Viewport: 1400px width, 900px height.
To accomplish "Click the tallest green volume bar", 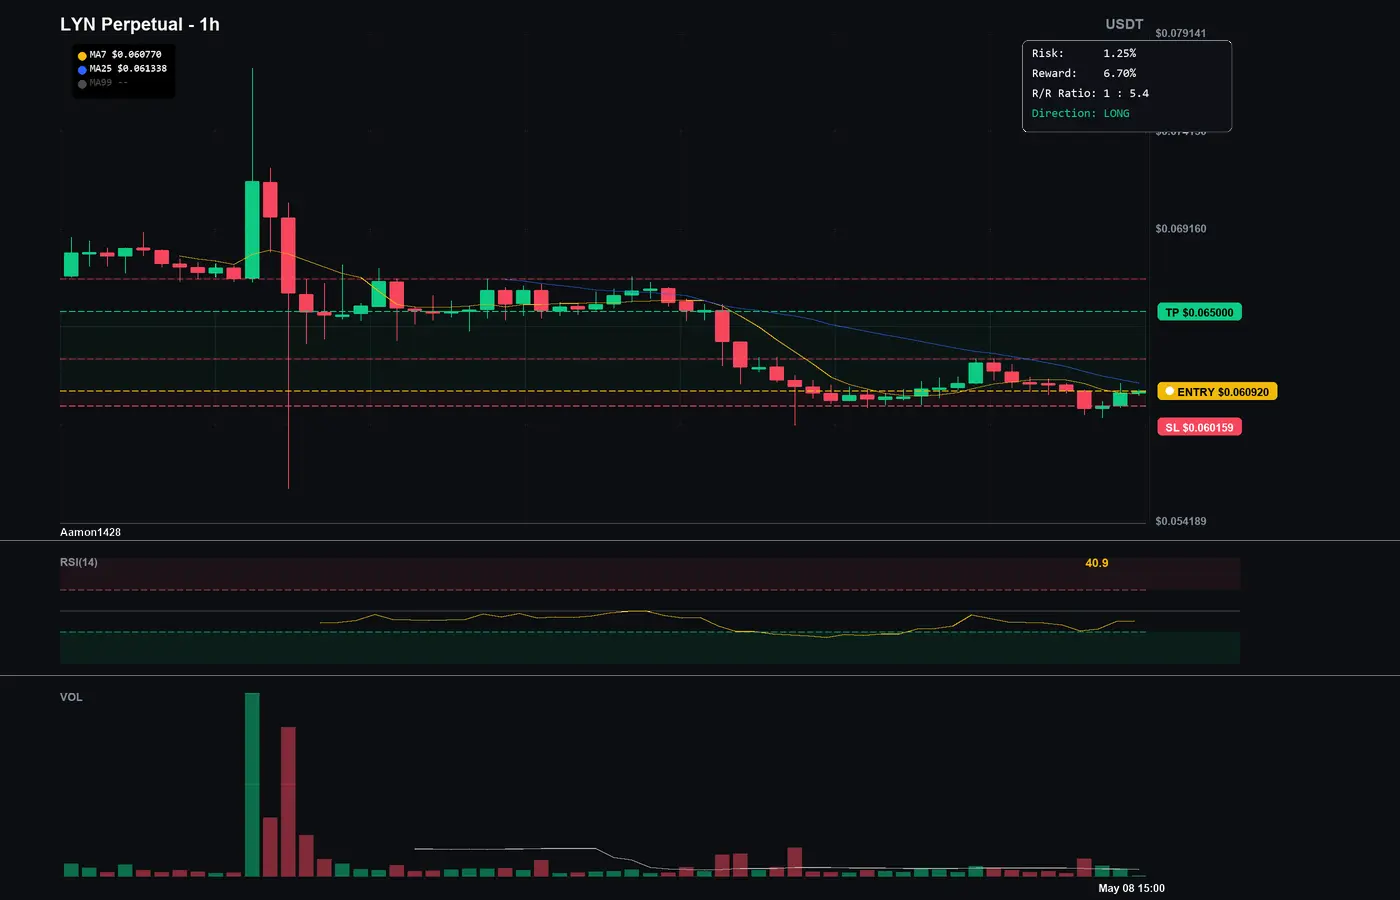I will (x=252, y=785).
